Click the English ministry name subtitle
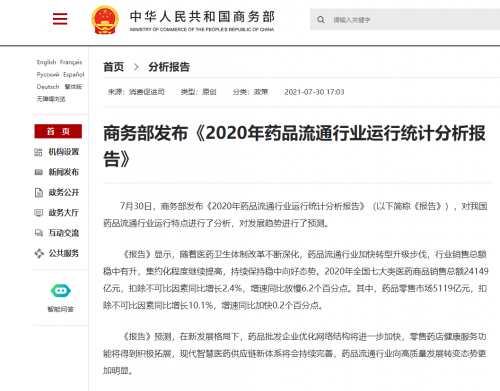This screenshot has width=500, height=391. pyautogui.click(x=202, y=29)
